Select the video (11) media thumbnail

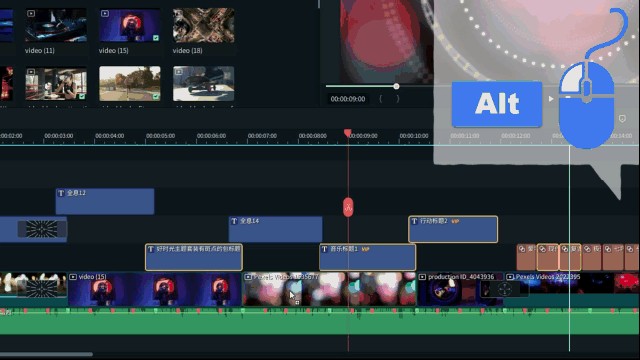[x=56, y=25]
